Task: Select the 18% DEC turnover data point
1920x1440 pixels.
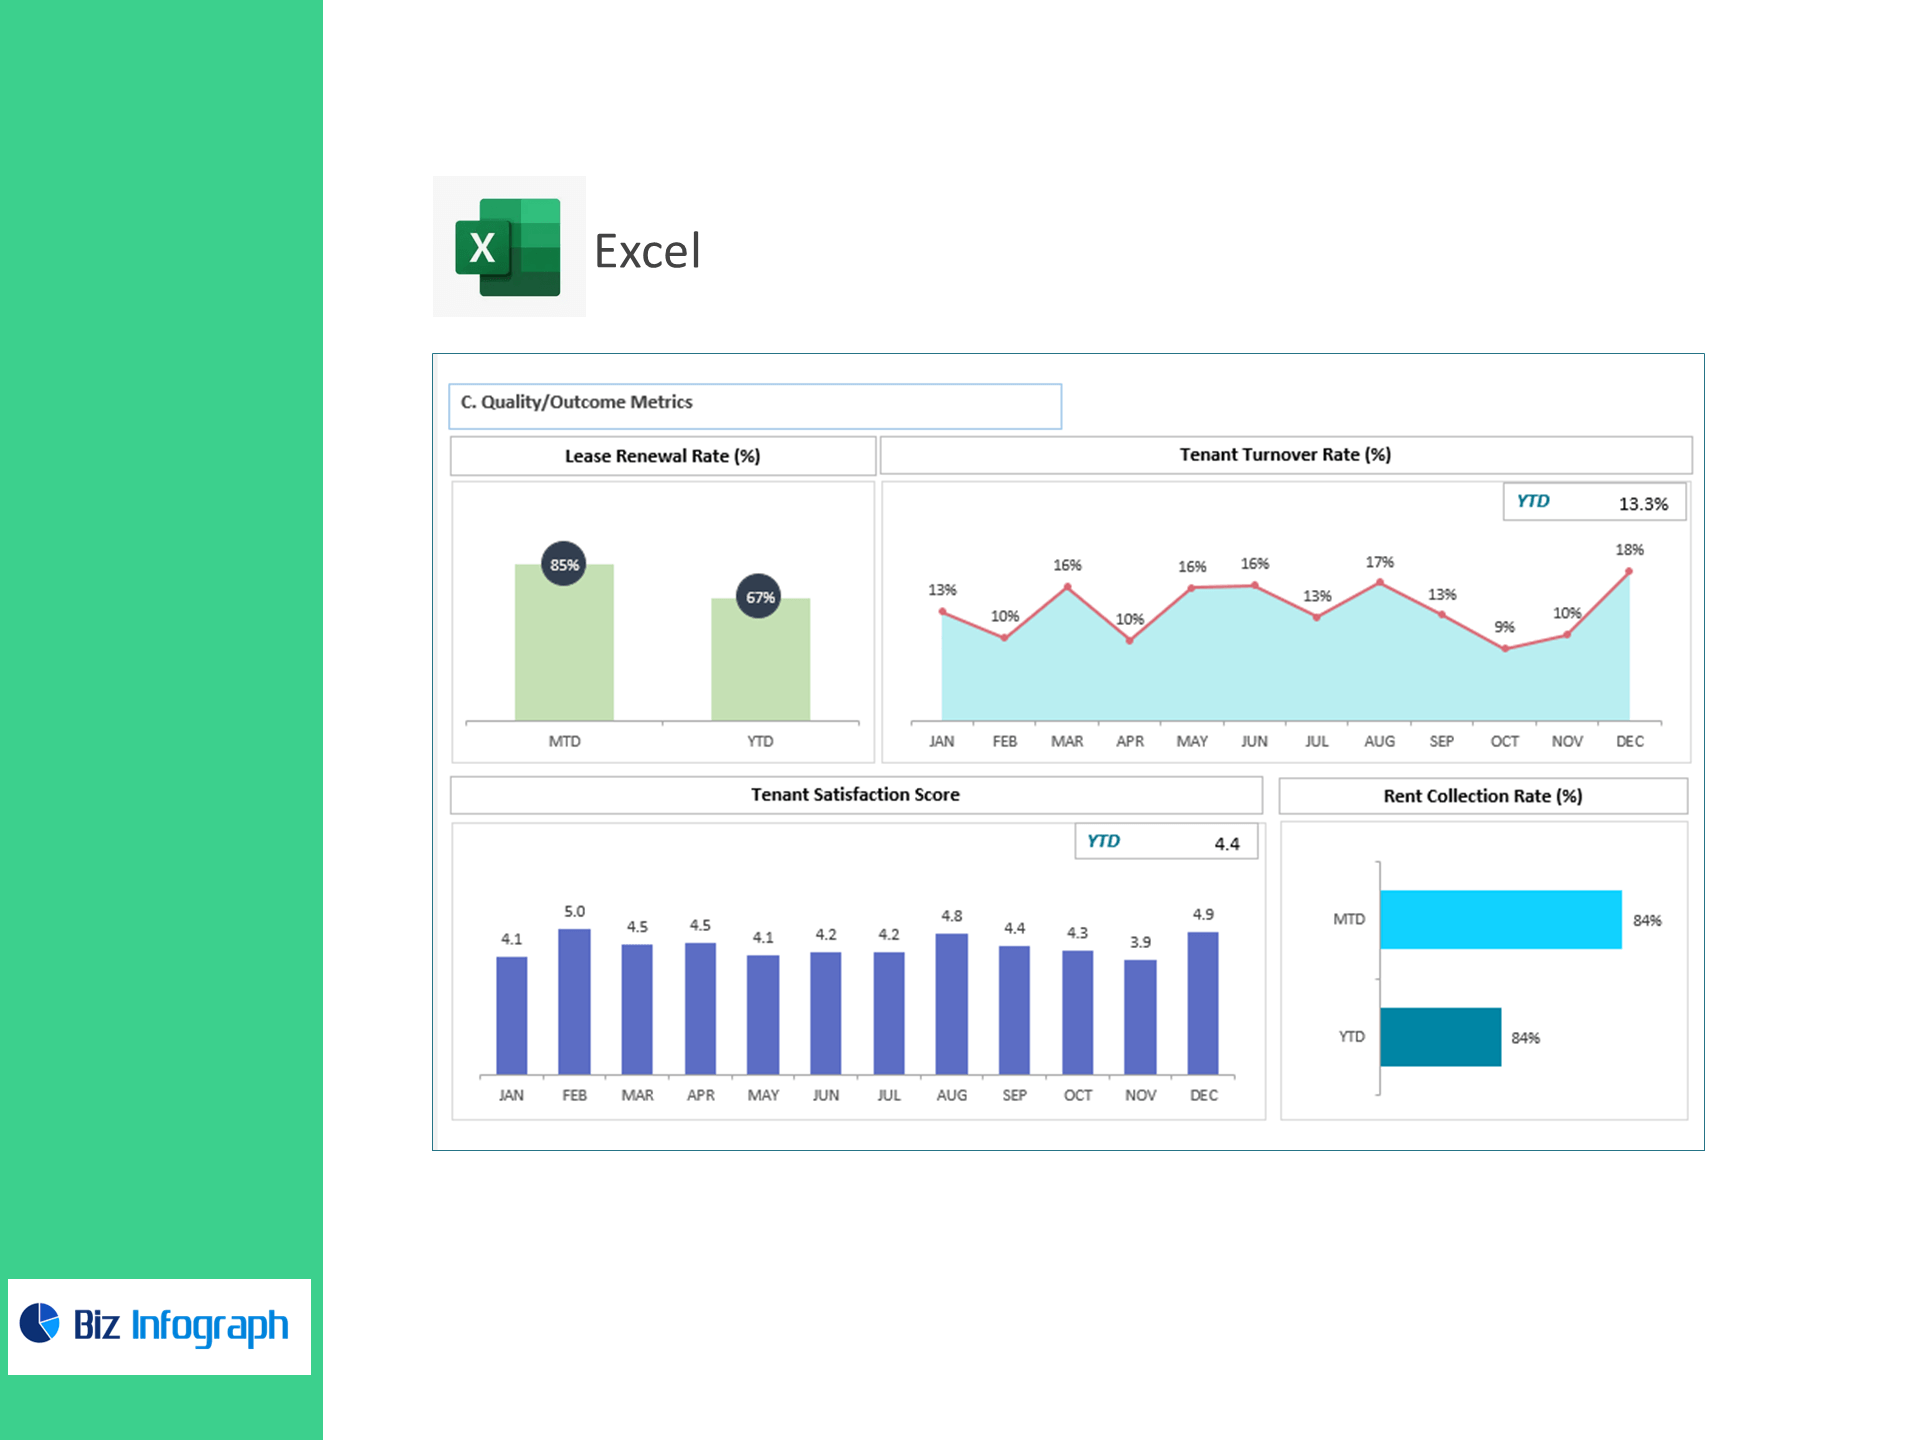Action: coord(1629,572)
